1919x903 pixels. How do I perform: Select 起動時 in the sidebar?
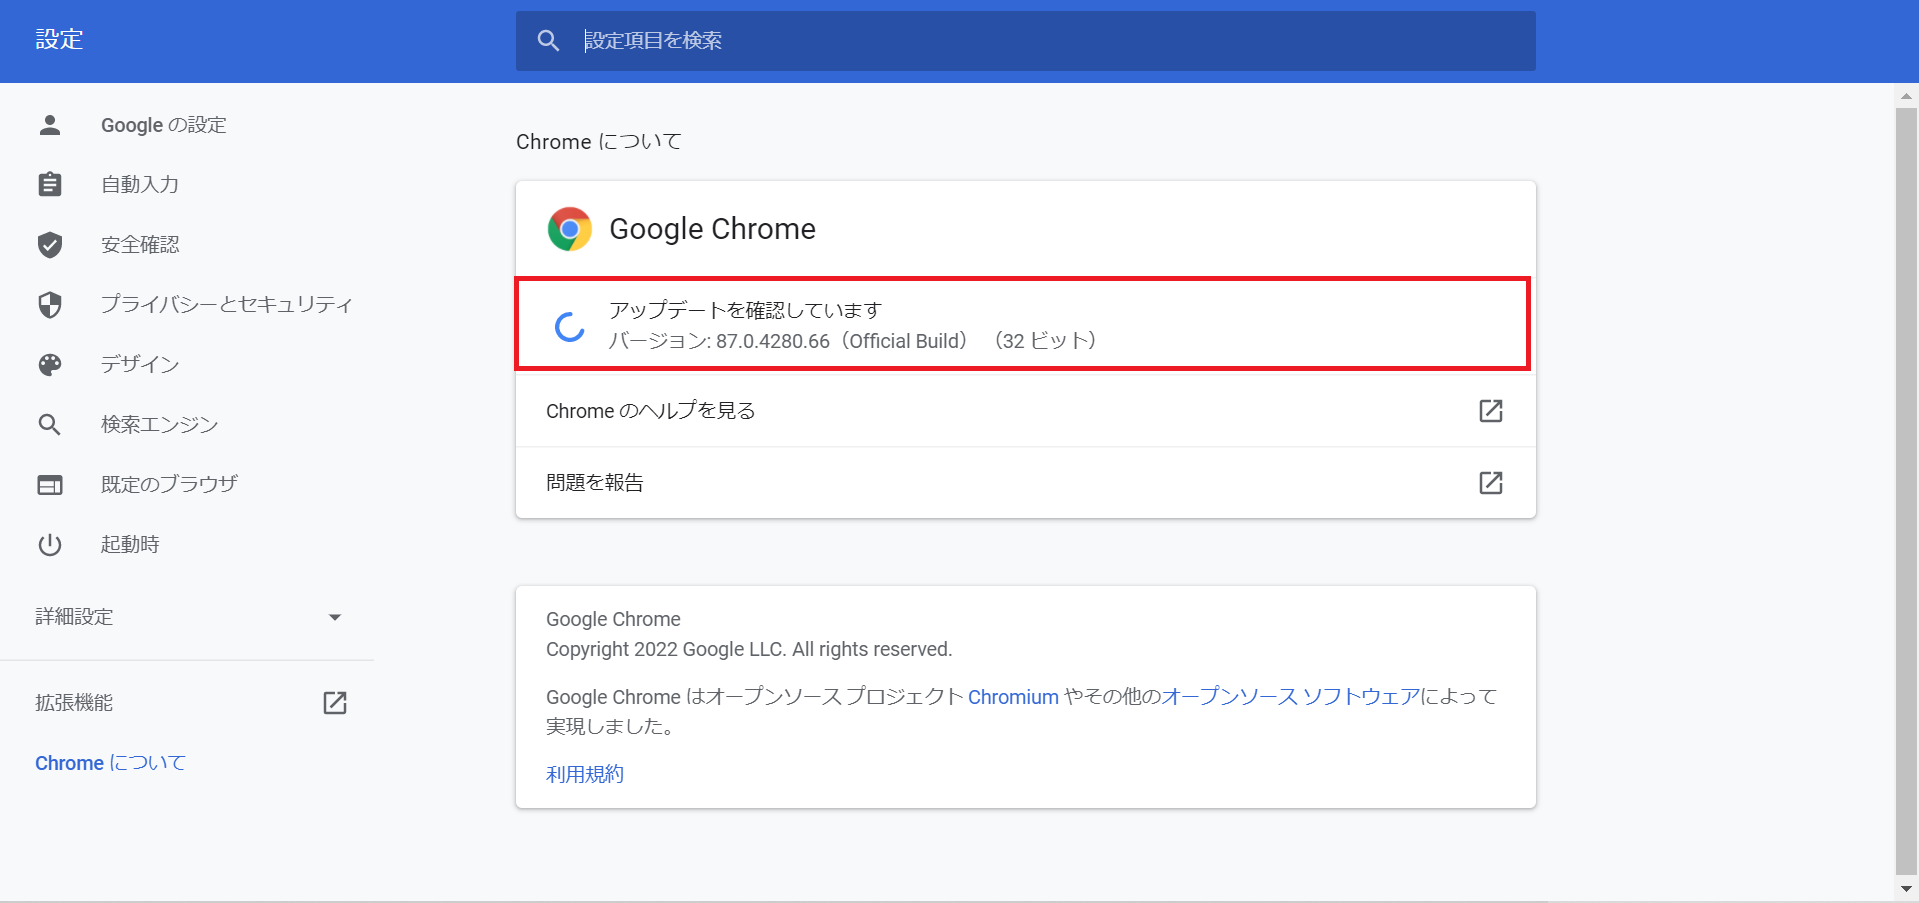tap(130, 545)
